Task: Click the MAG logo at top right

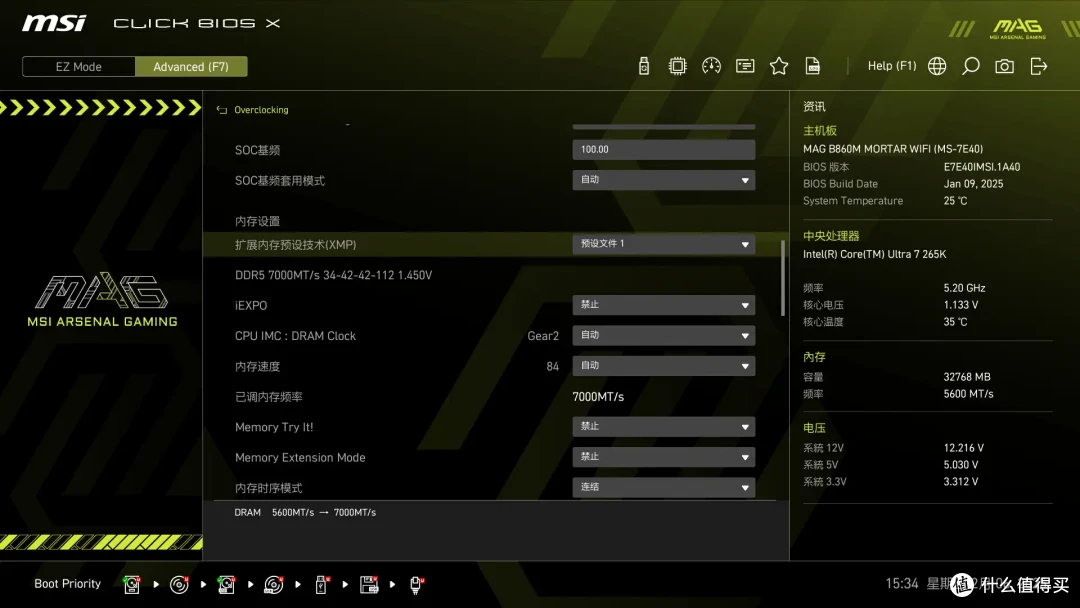Action: point(1017,28)
